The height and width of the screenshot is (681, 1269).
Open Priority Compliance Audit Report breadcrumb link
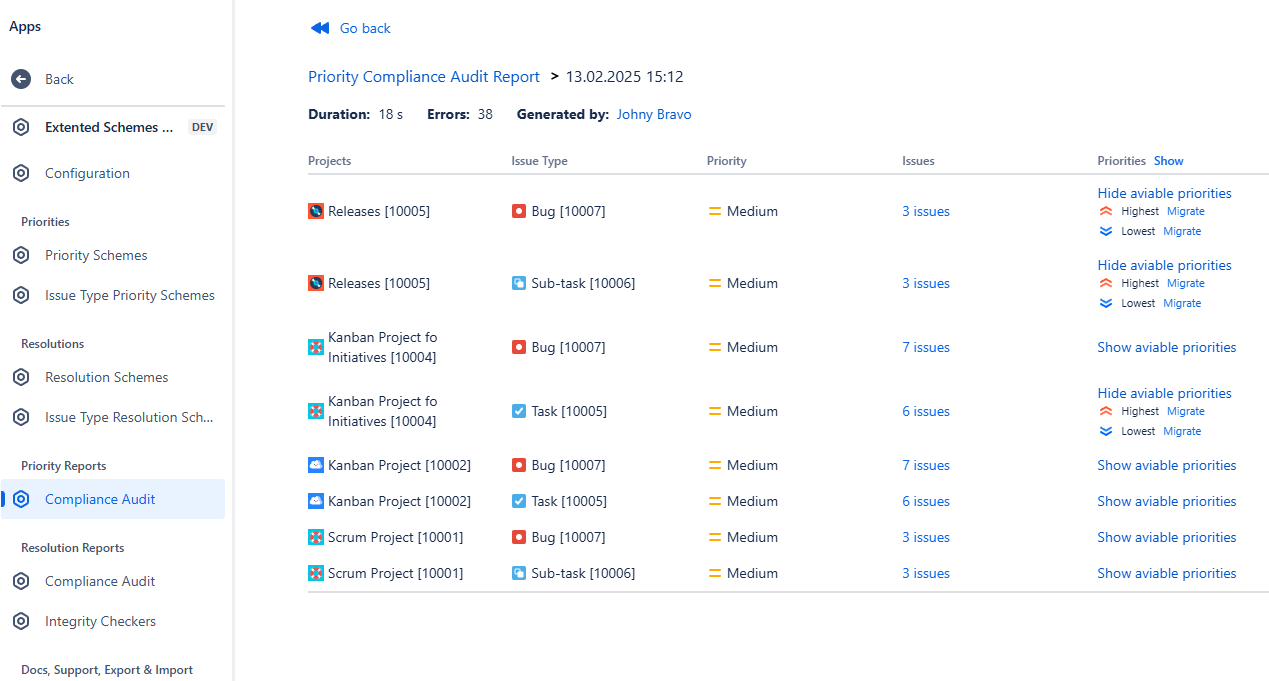tap(424, 77)
